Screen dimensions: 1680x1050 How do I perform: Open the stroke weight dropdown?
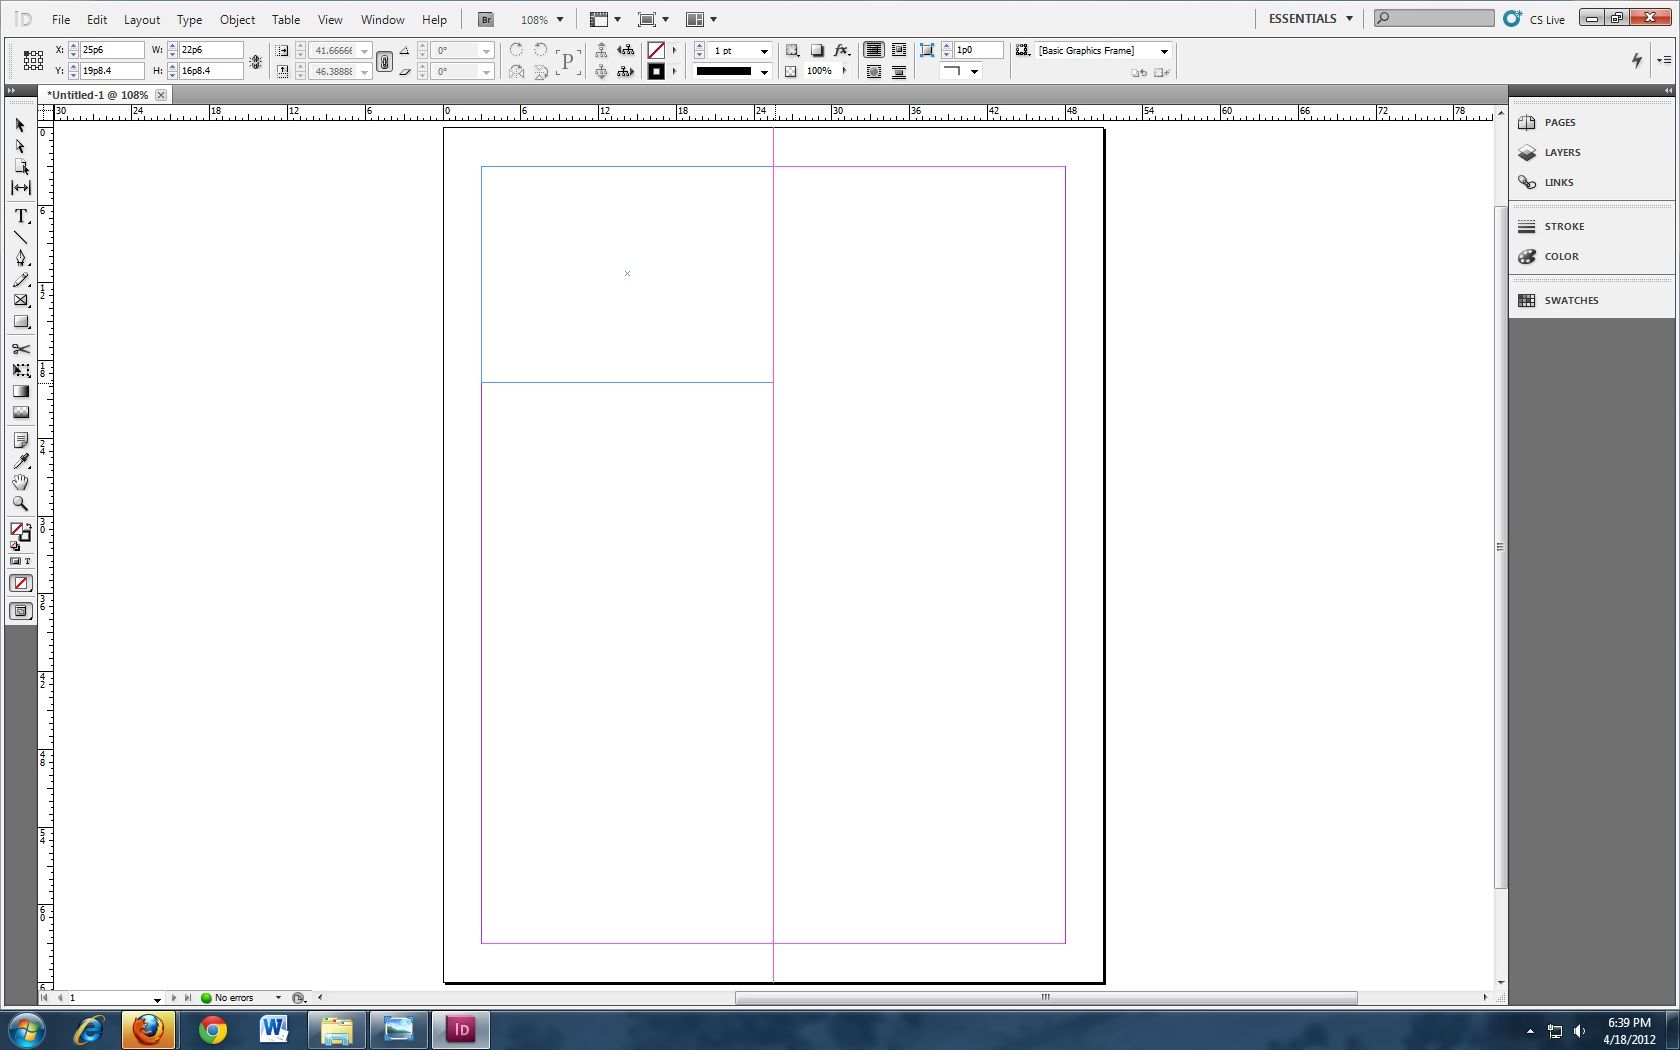pos(764,50)
